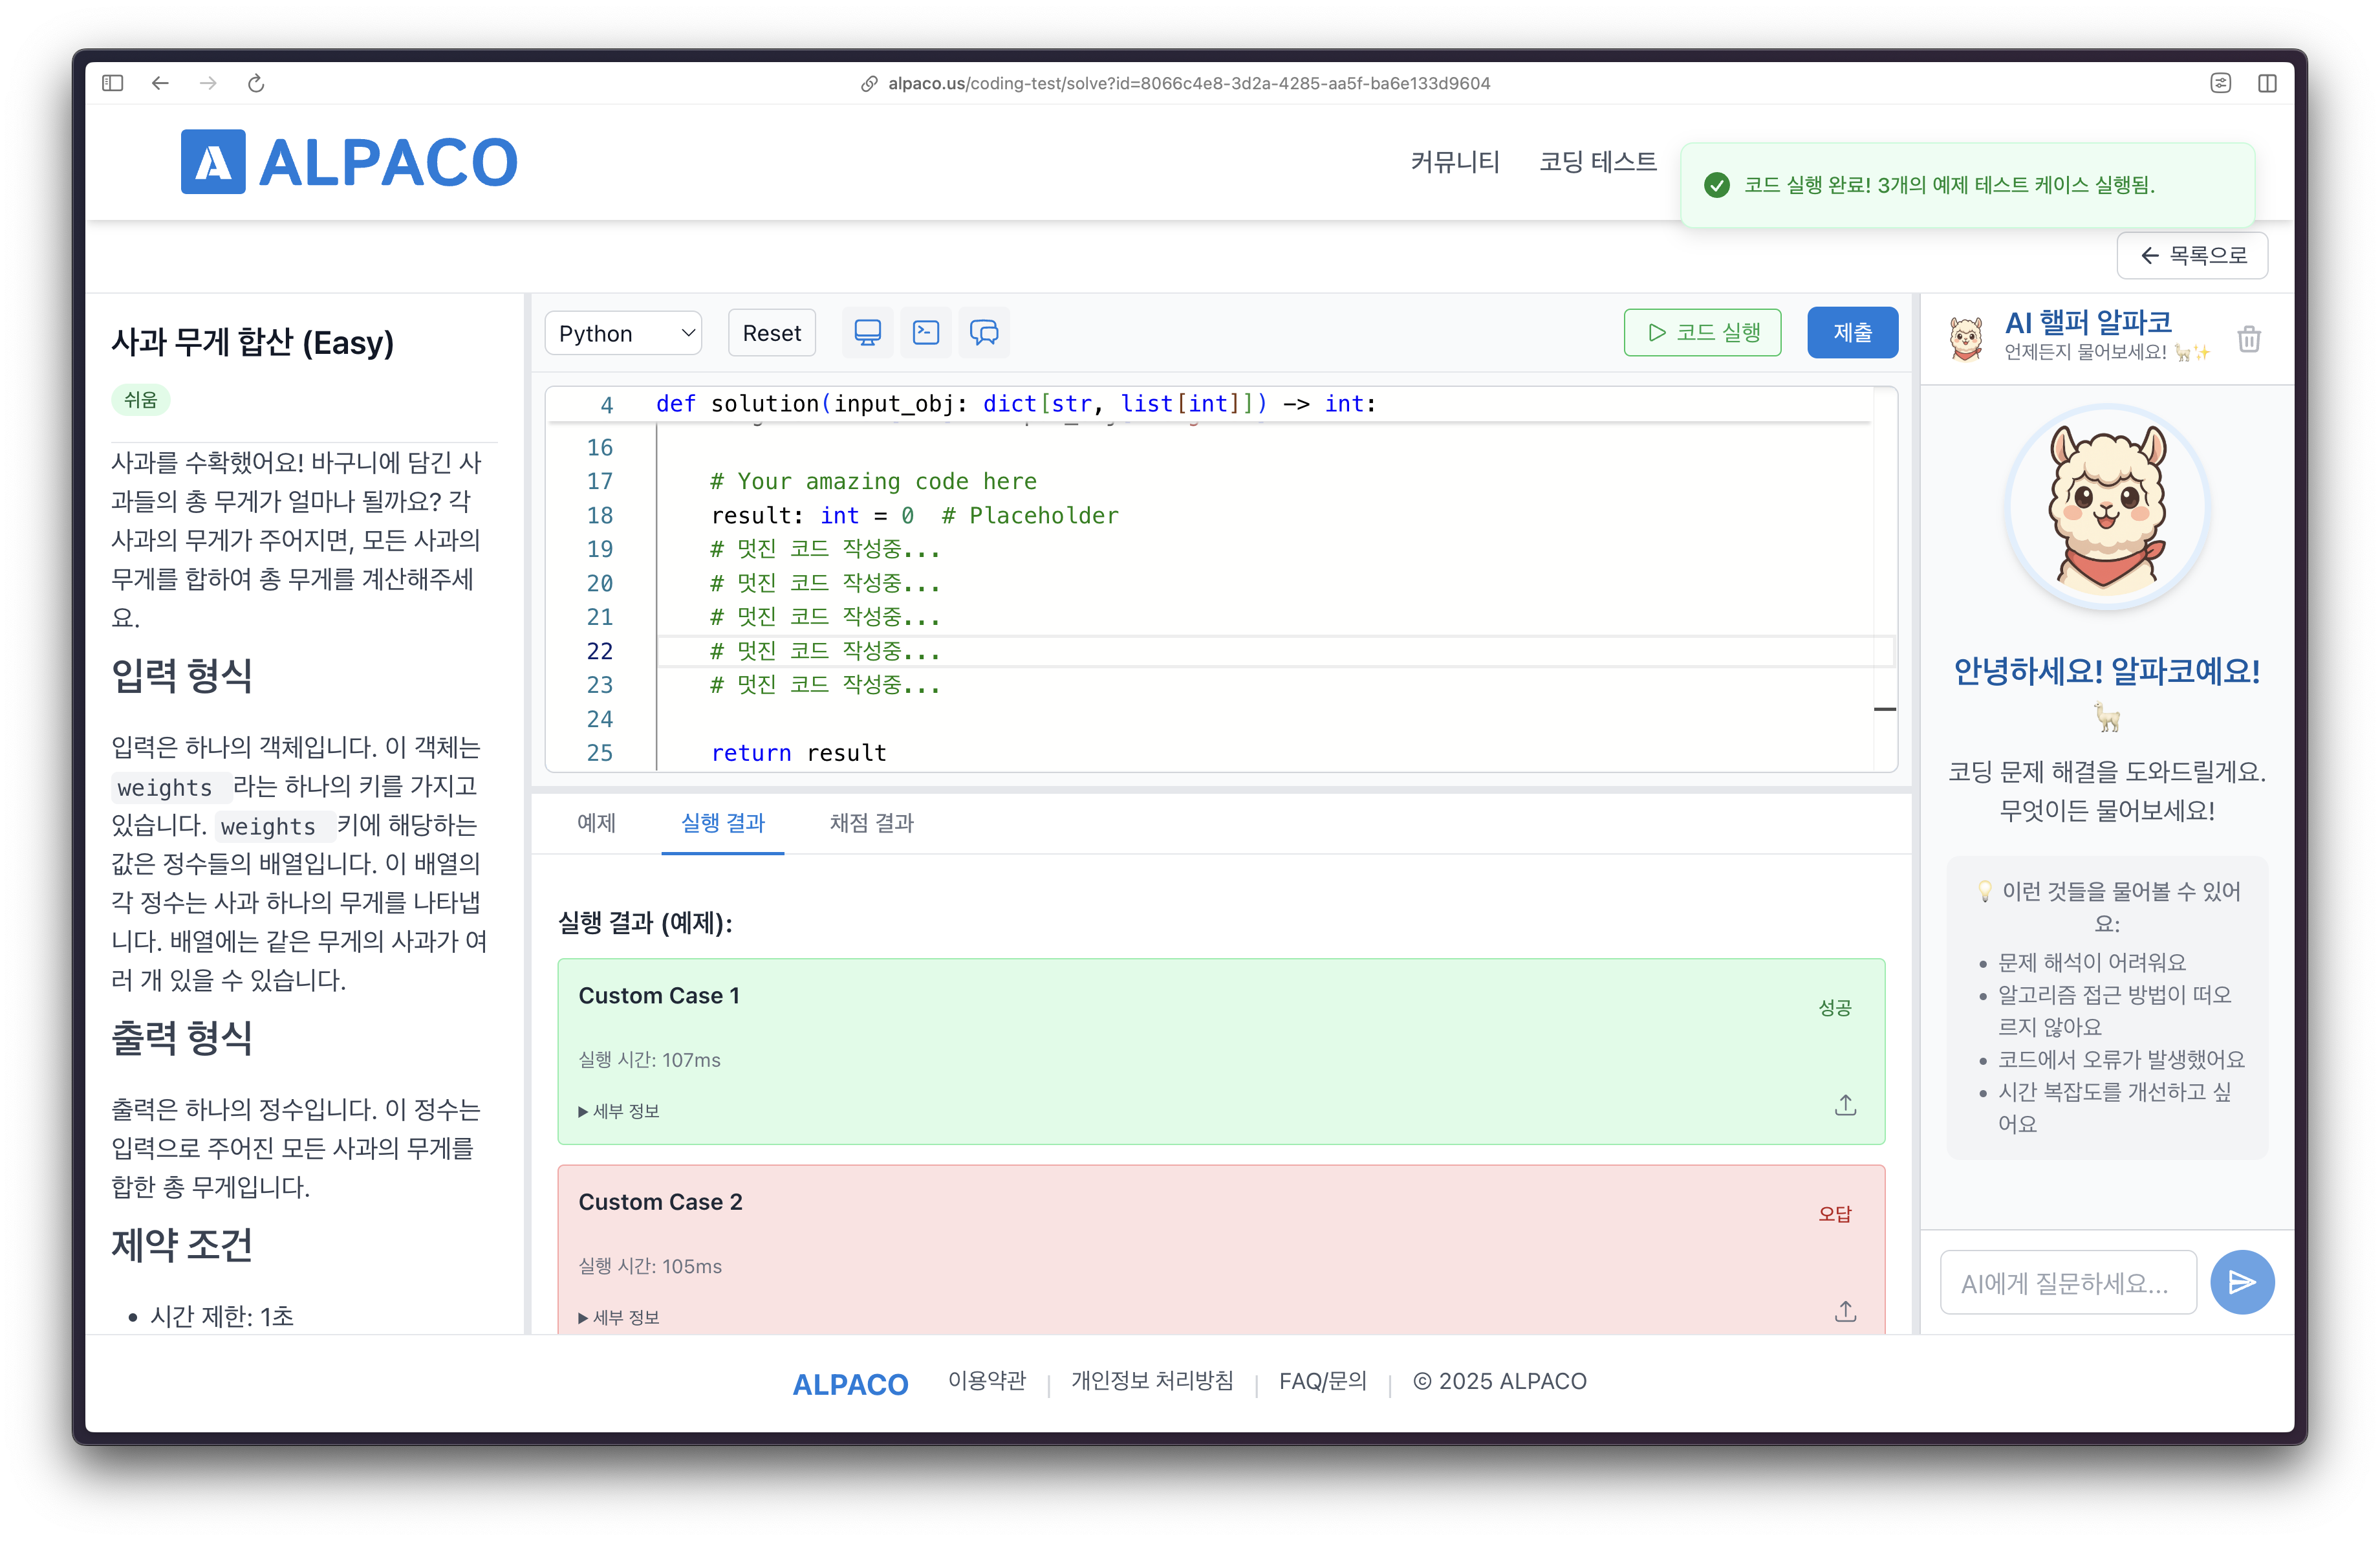The image size is (2380, 1541).
Task: Switch to the 예제 tab
Action: point(596,823)
